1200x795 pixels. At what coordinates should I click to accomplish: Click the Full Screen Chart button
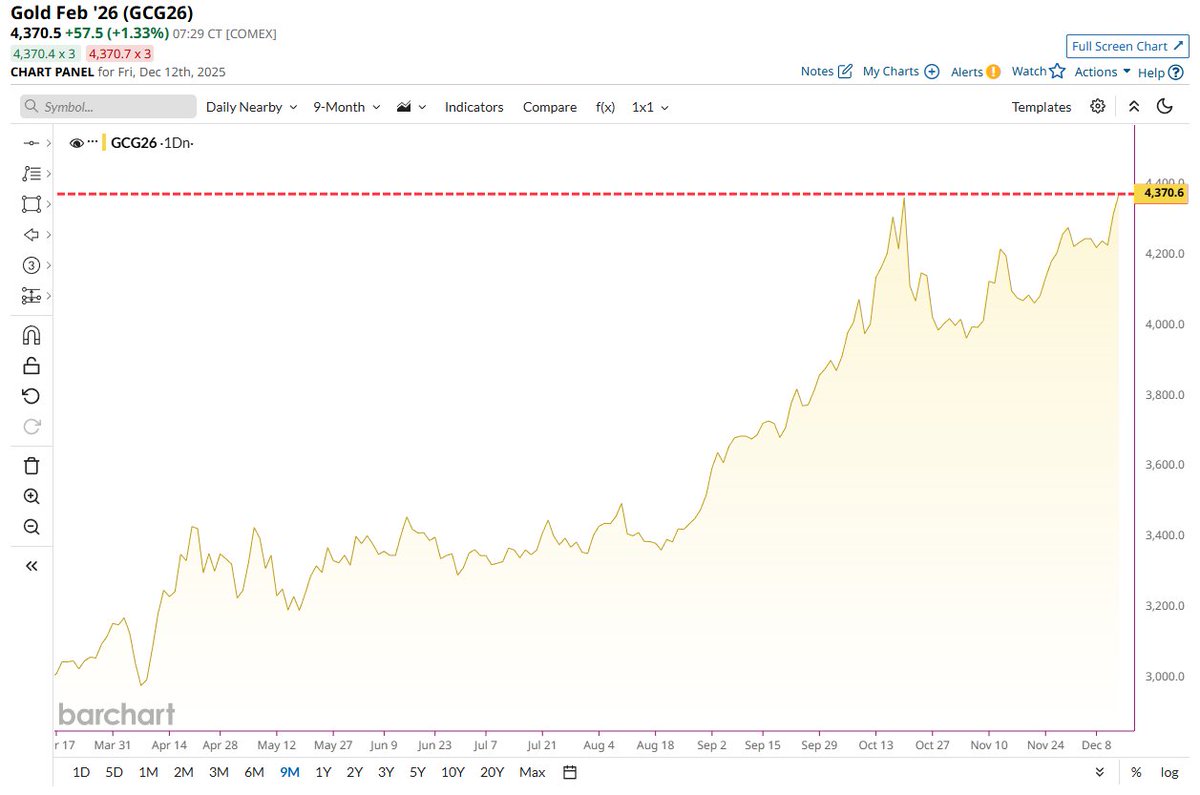pyautogui.click(x=1127, y=46)
